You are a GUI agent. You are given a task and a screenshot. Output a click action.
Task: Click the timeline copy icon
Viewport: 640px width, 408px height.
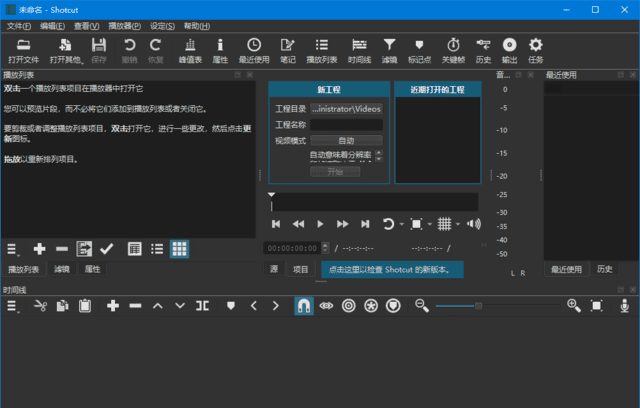click(x=62, y=306)
